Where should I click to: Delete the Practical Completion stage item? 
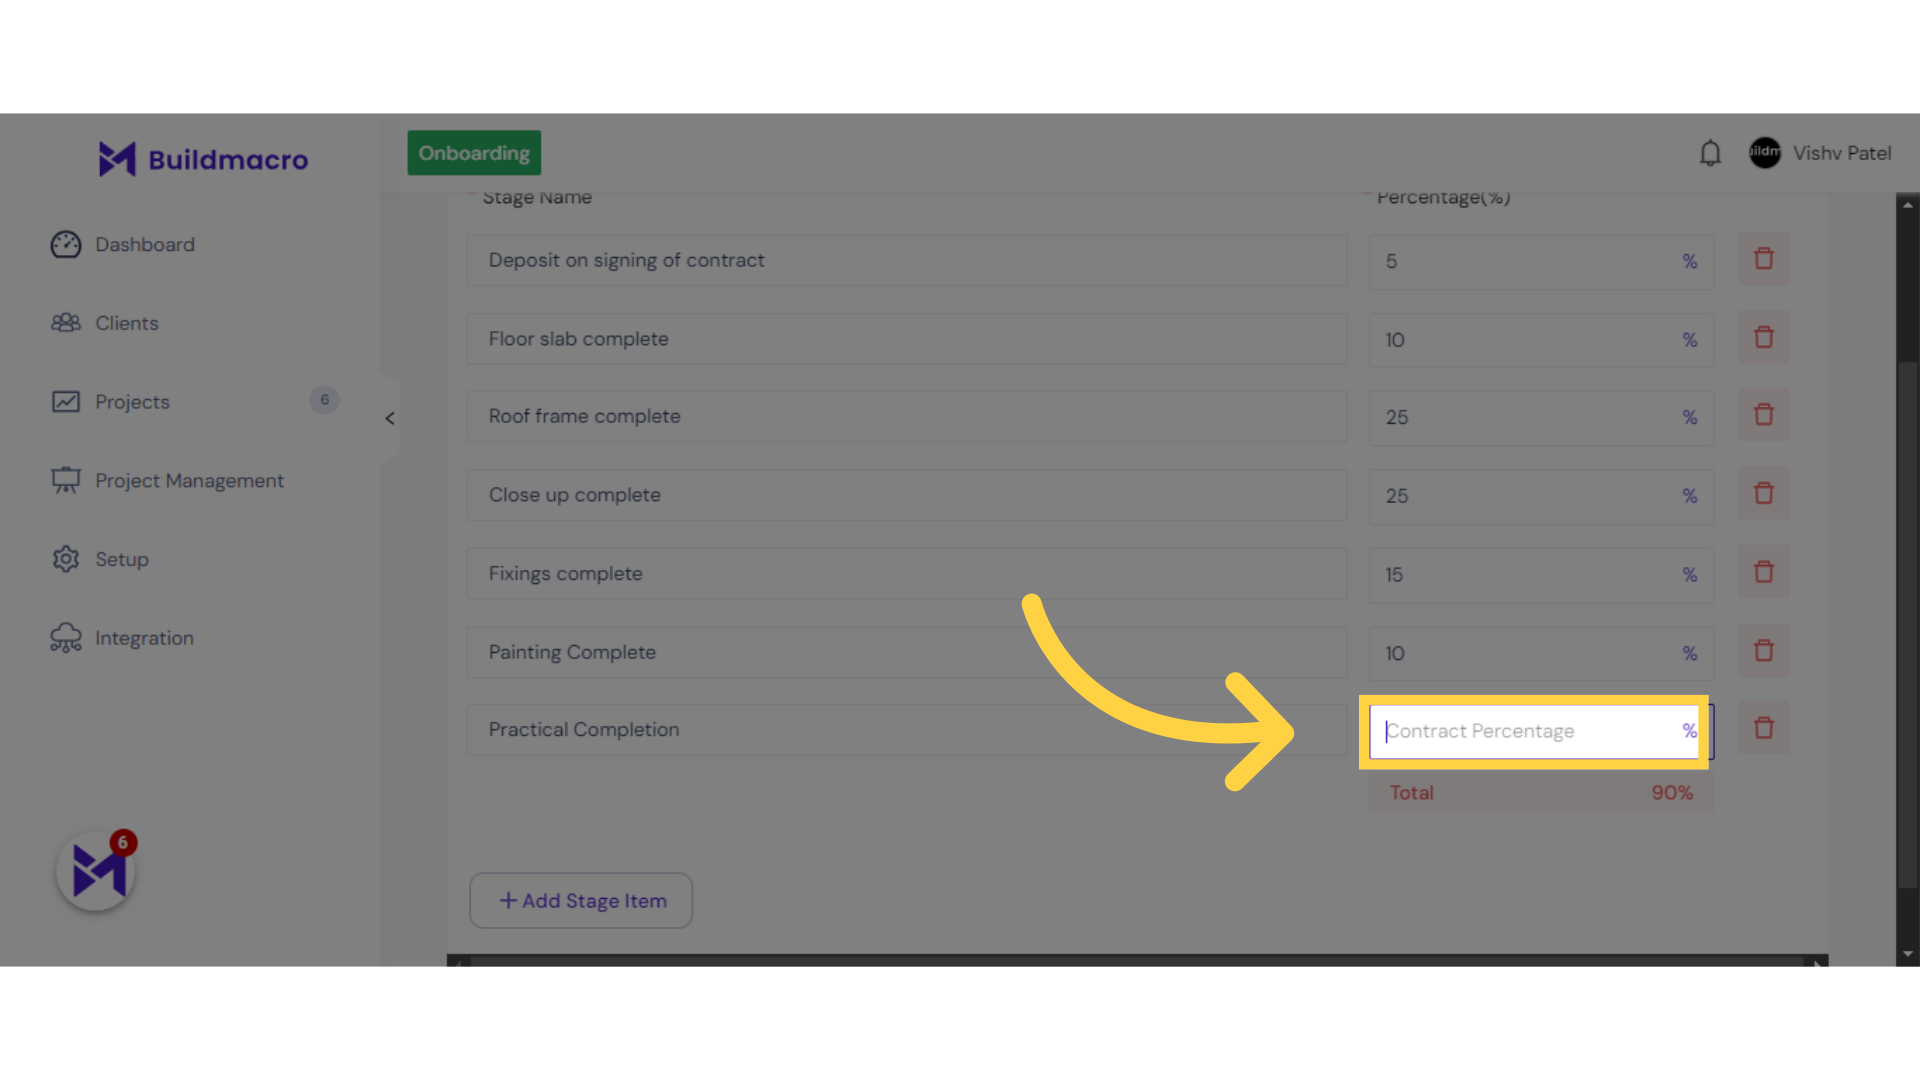pyautogui.click(x=1763, y=728)
